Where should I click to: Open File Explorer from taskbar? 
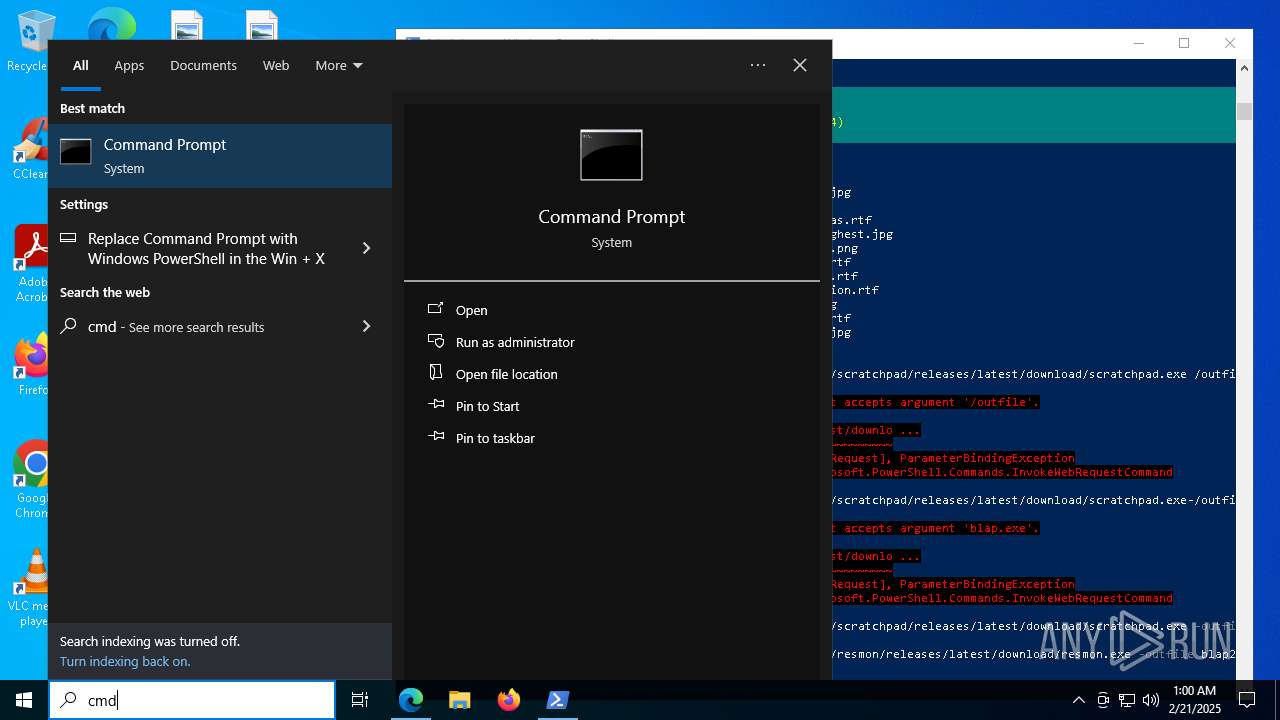[x=459, y=700]
